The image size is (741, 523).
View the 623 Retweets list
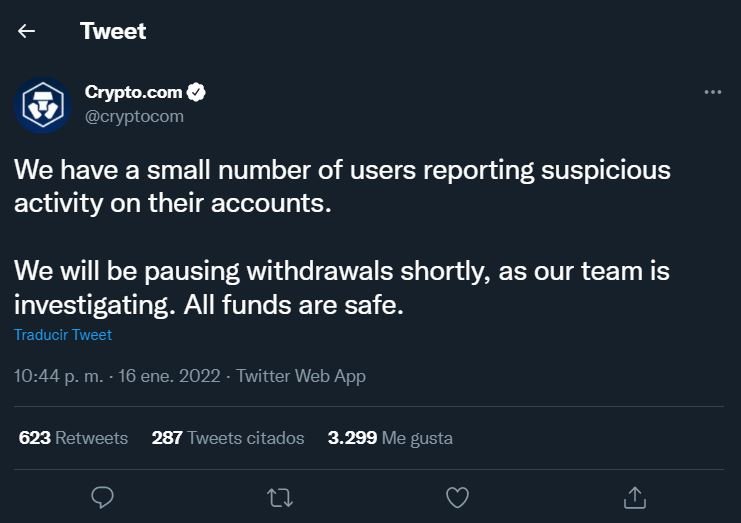[73, 438]
